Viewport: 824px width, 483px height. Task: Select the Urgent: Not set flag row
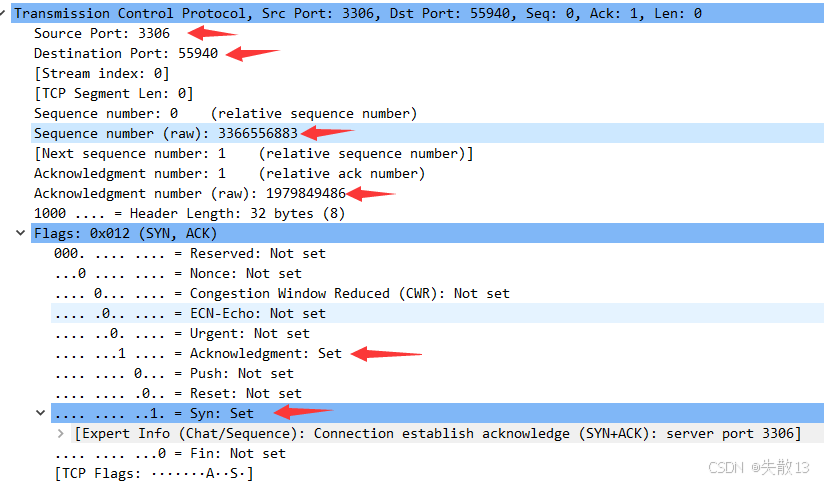point(182,333)
